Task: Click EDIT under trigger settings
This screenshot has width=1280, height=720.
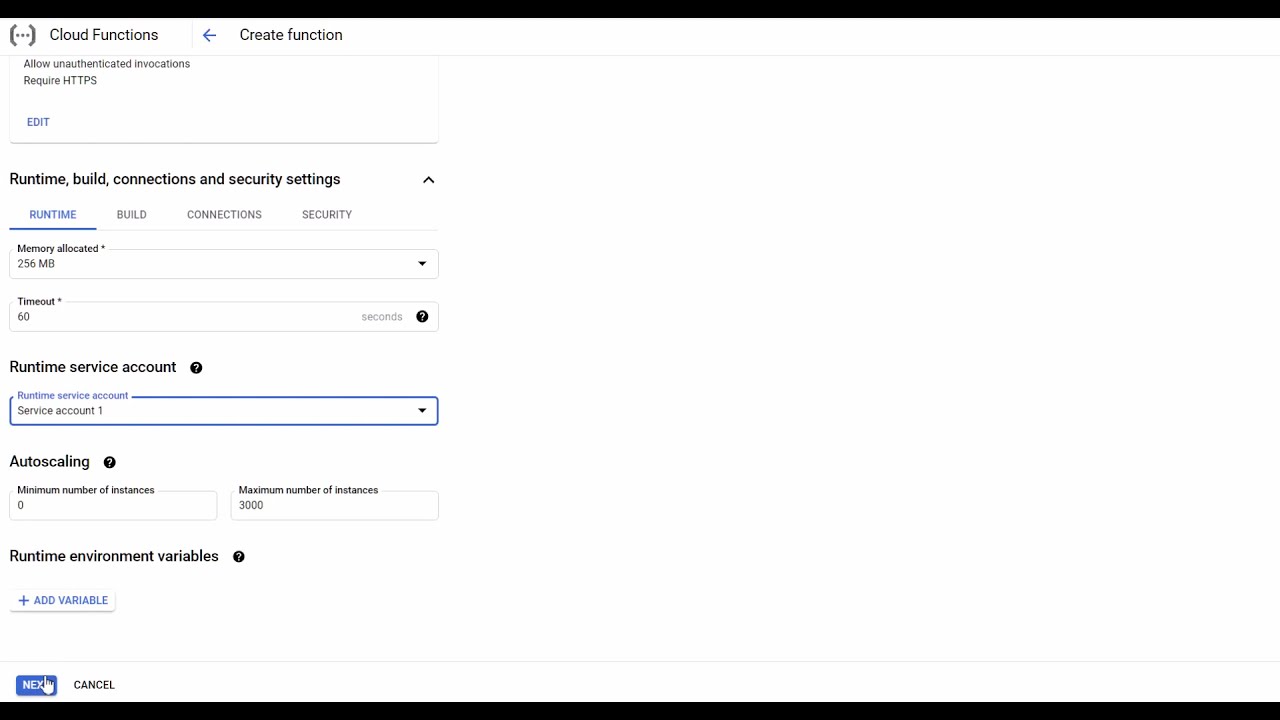Action: pyautogui.click(x=38, y=122)
